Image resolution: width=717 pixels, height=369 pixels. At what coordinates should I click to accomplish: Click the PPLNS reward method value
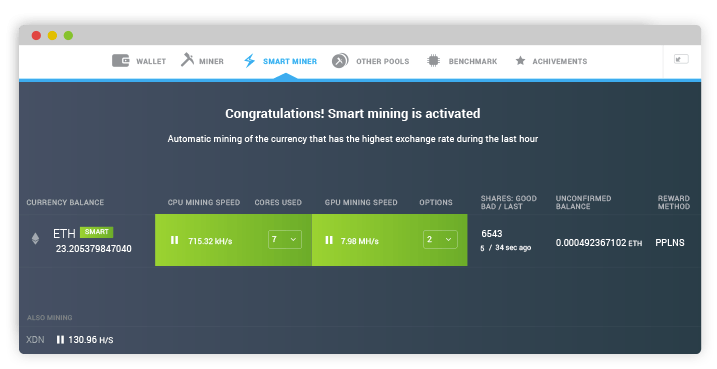[669, 243]
